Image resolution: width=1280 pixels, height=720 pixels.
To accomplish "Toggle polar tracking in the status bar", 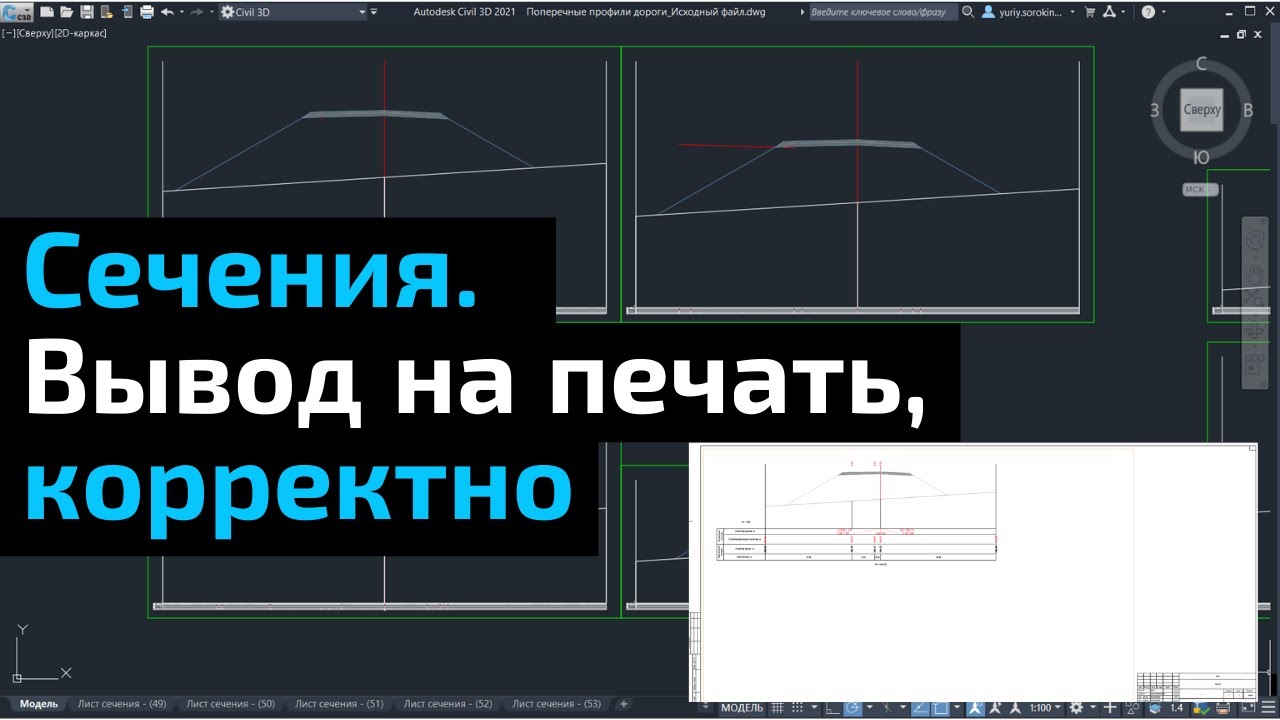I will coord(853,708).
